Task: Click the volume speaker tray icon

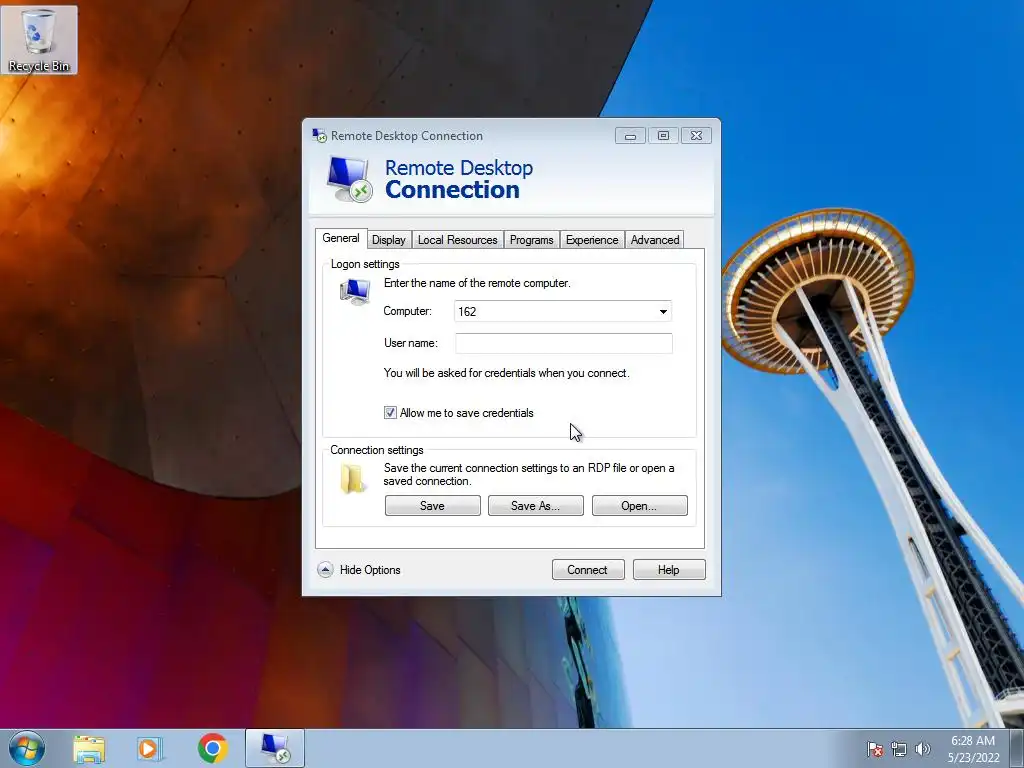Action: (x=923, y=749)
